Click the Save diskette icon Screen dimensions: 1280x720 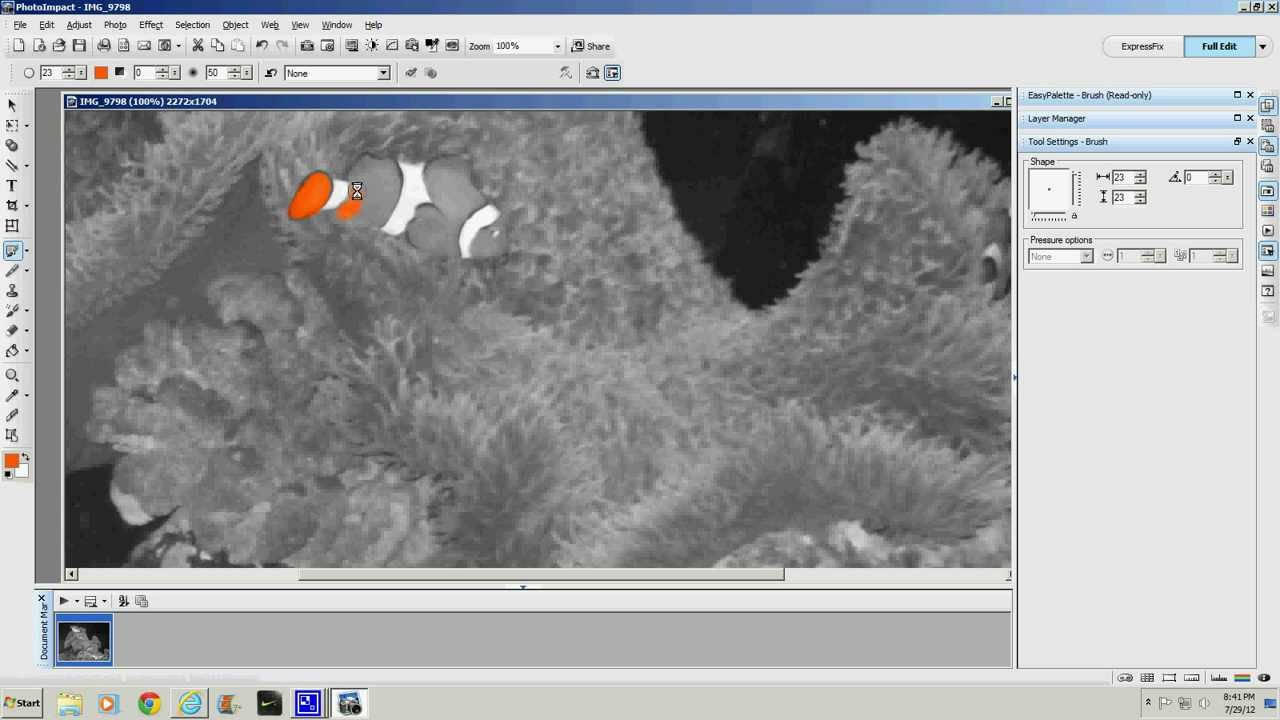coord(79,46)
